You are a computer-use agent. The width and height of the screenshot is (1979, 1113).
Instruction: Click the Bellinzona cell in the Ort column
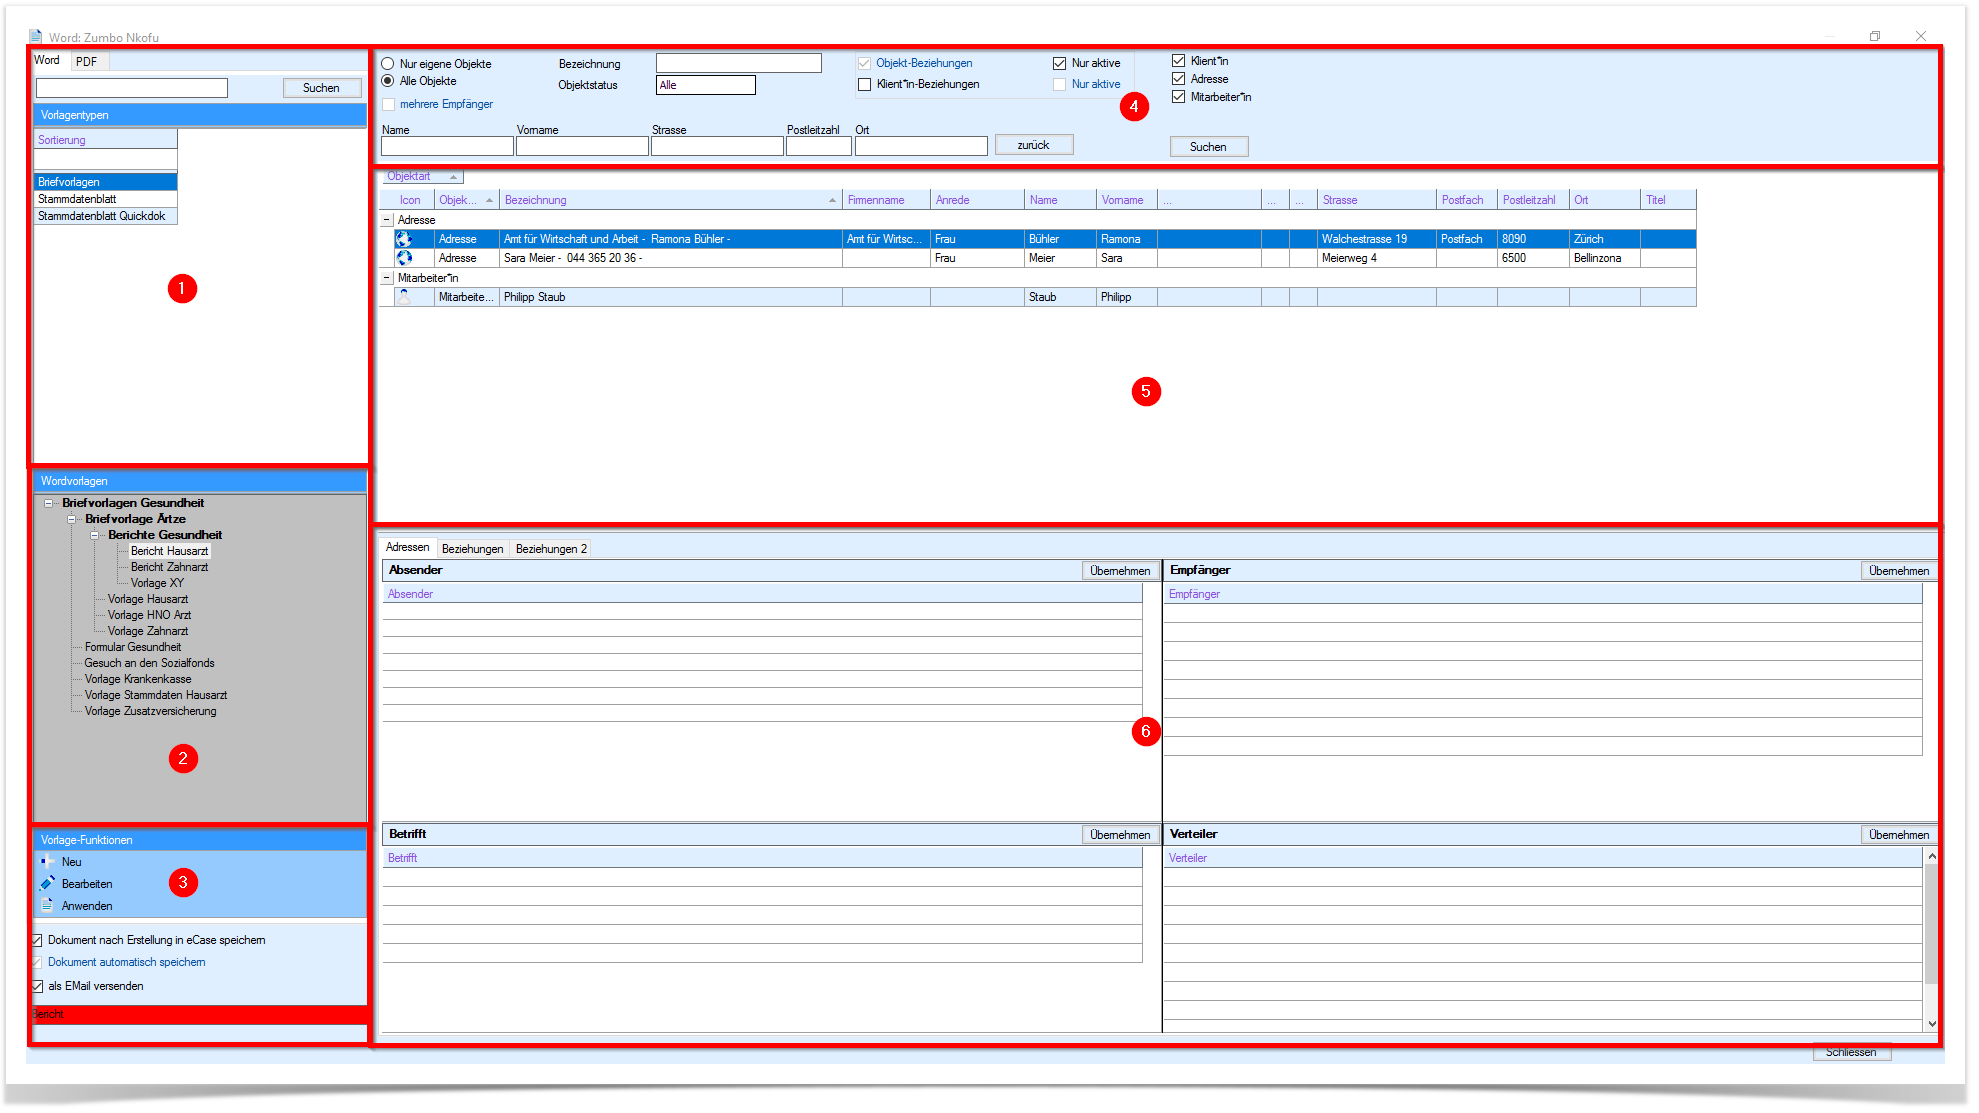point(1605,258)
